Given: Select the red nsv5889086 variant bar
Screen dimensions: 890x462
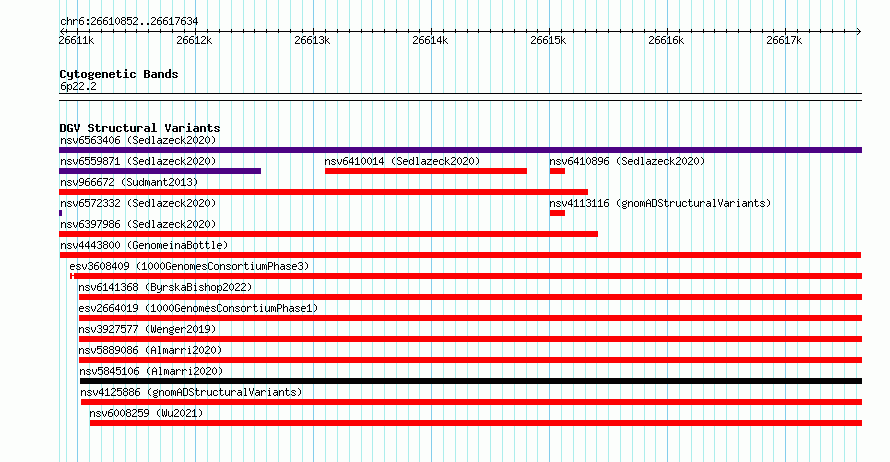Looking at the screenshot, I should pos(471,360).
